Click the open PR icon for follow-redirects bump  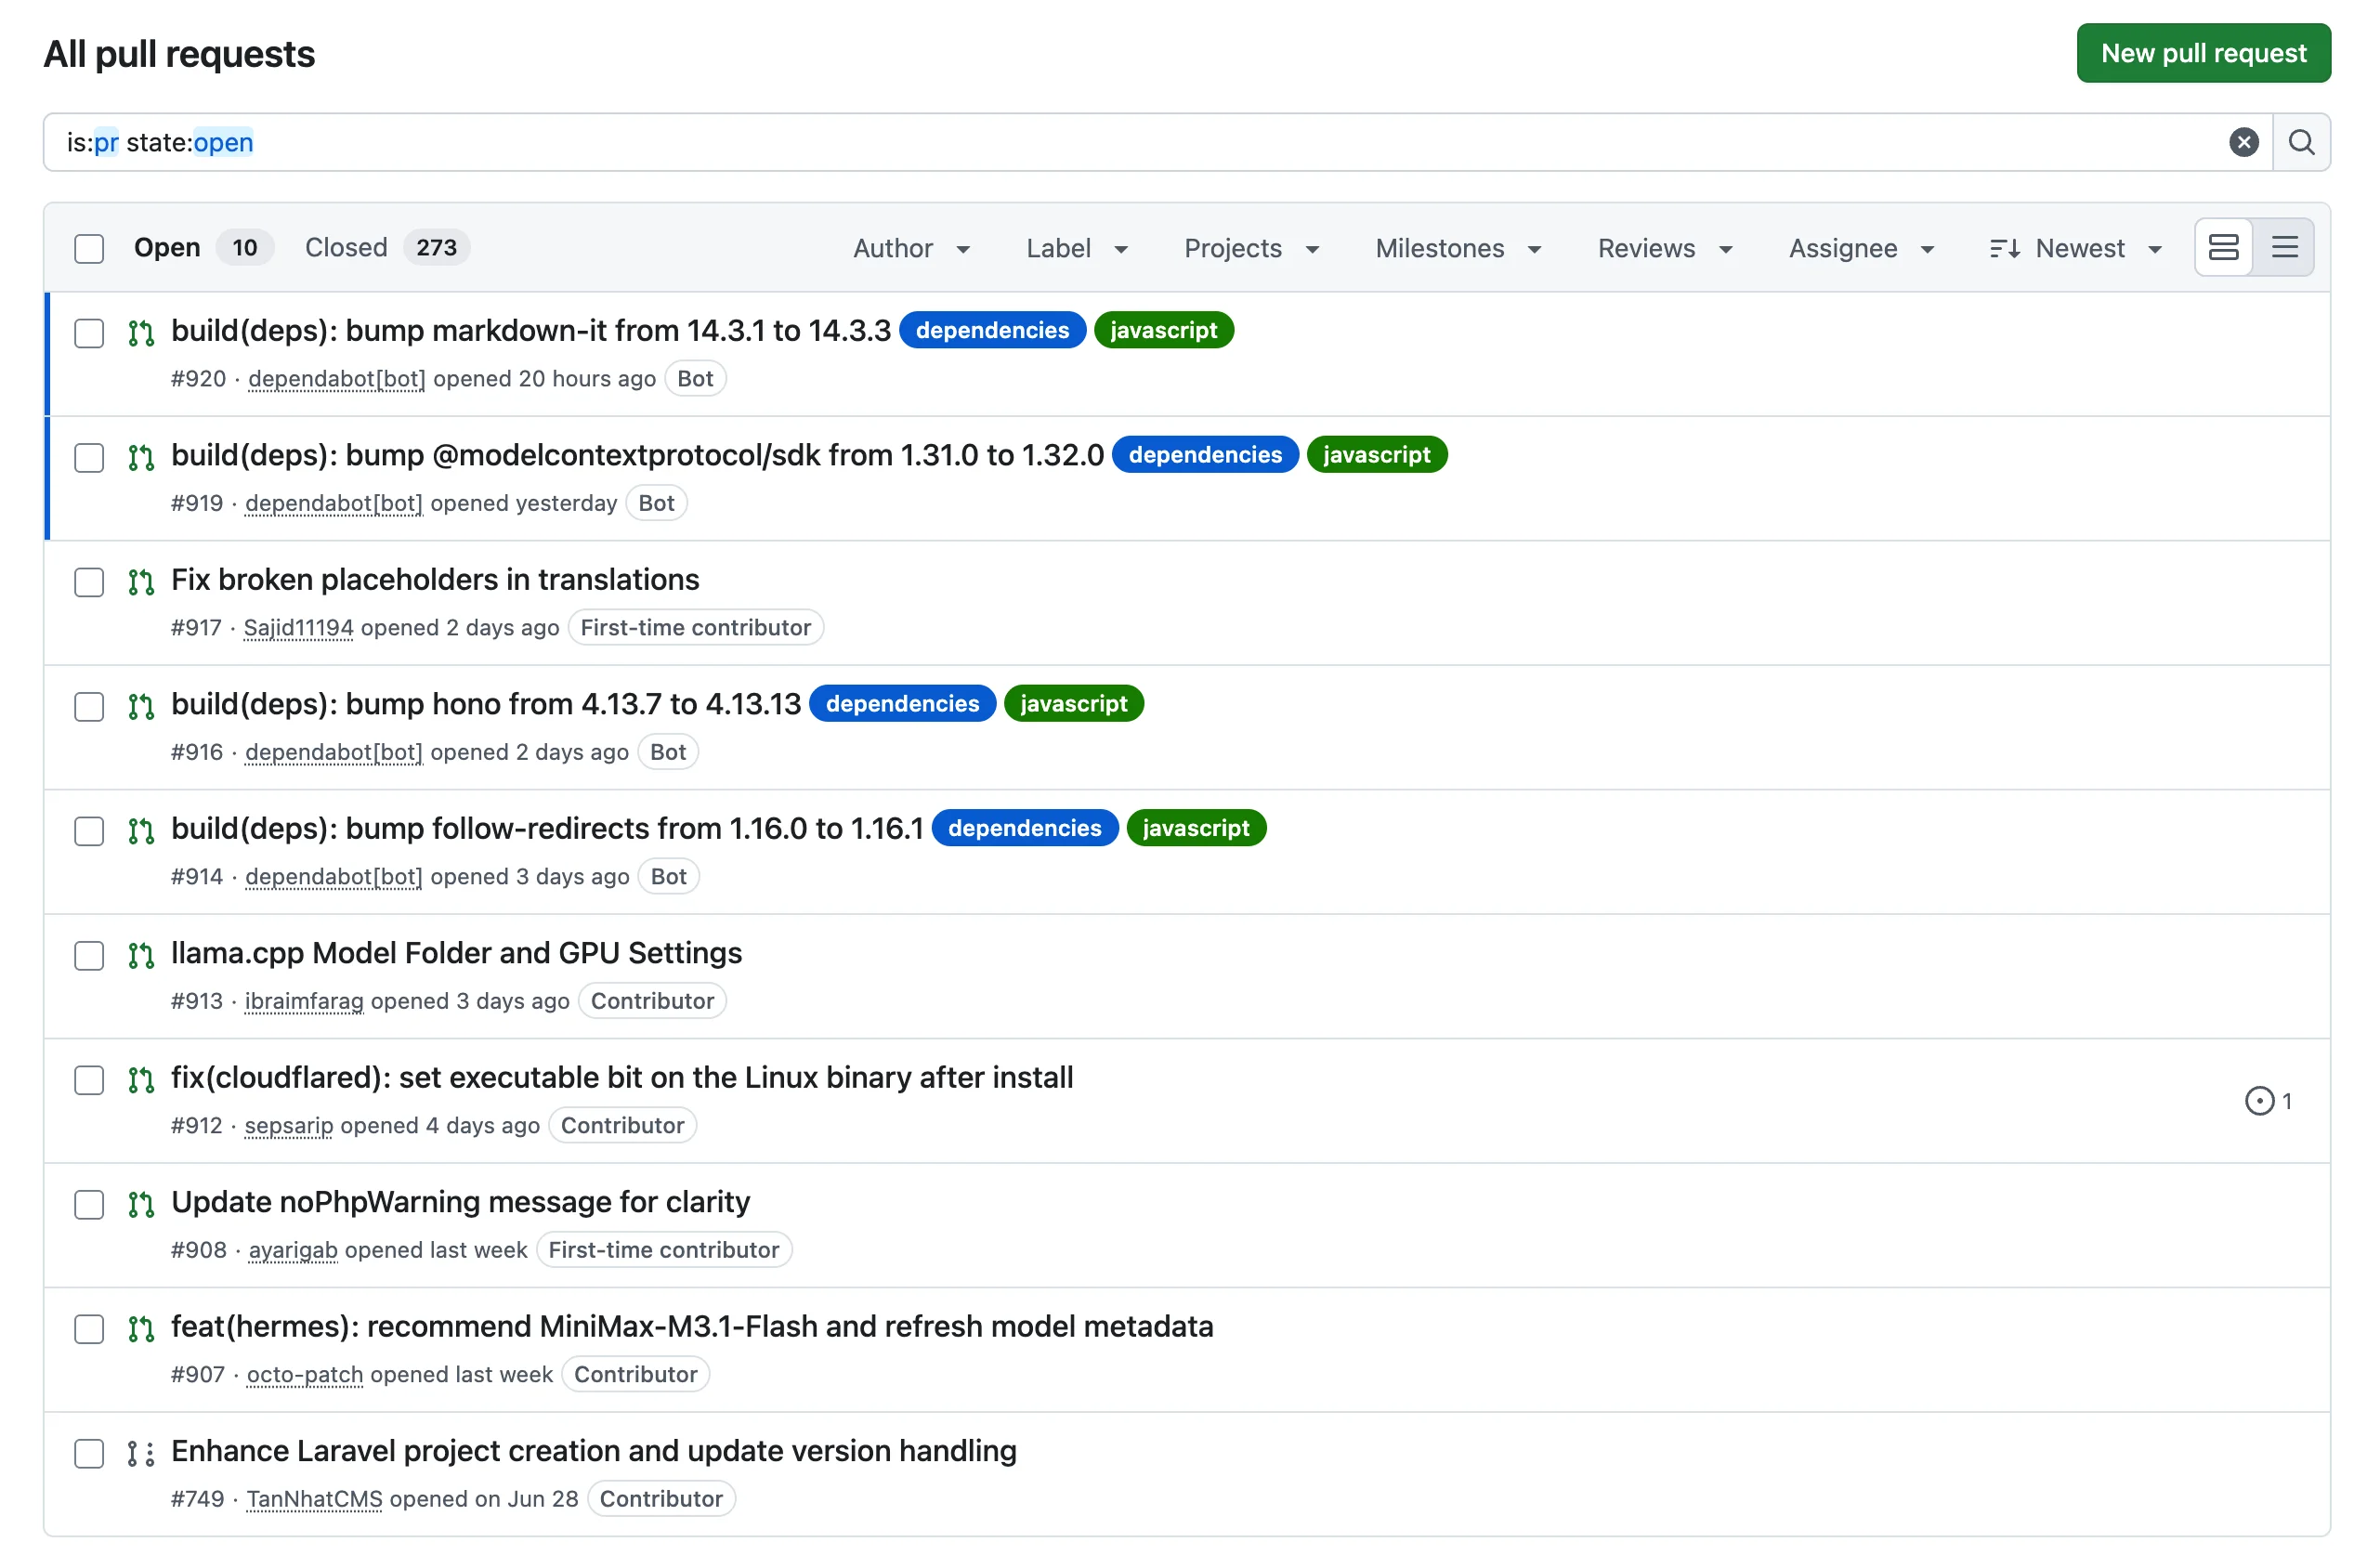pyautogui.click(x=141, y=831)
